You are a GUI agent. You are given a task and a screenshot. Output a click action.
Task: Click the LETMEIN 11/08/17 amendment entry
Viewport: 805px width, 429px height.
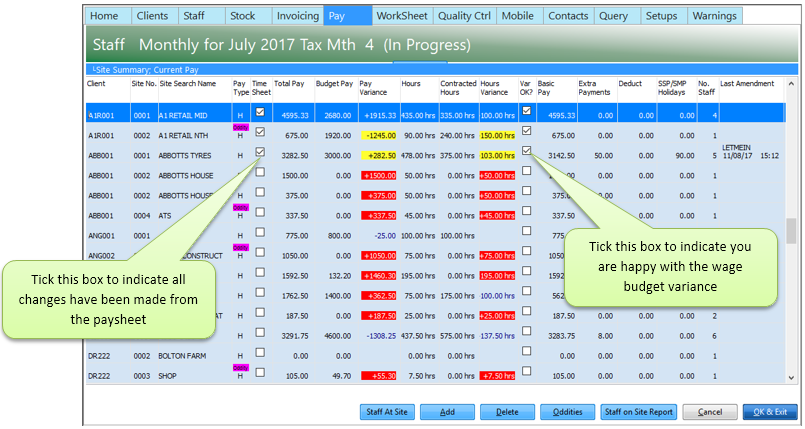point(751,152)
